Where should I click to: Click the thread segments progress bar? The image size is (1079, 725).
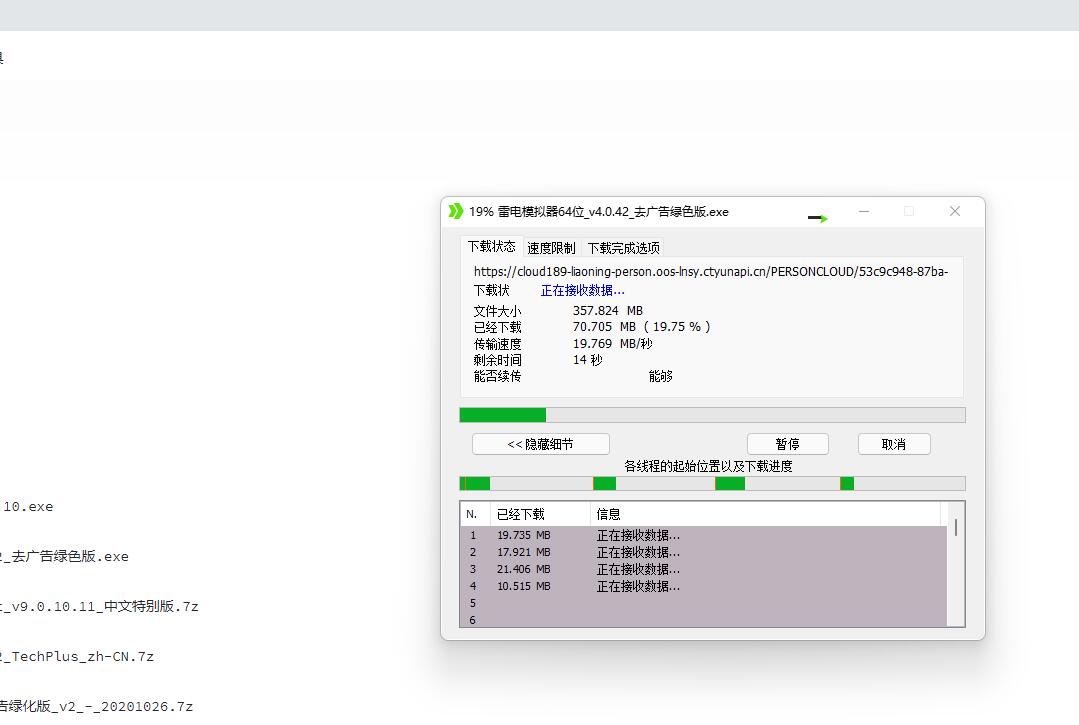[712, 484]
